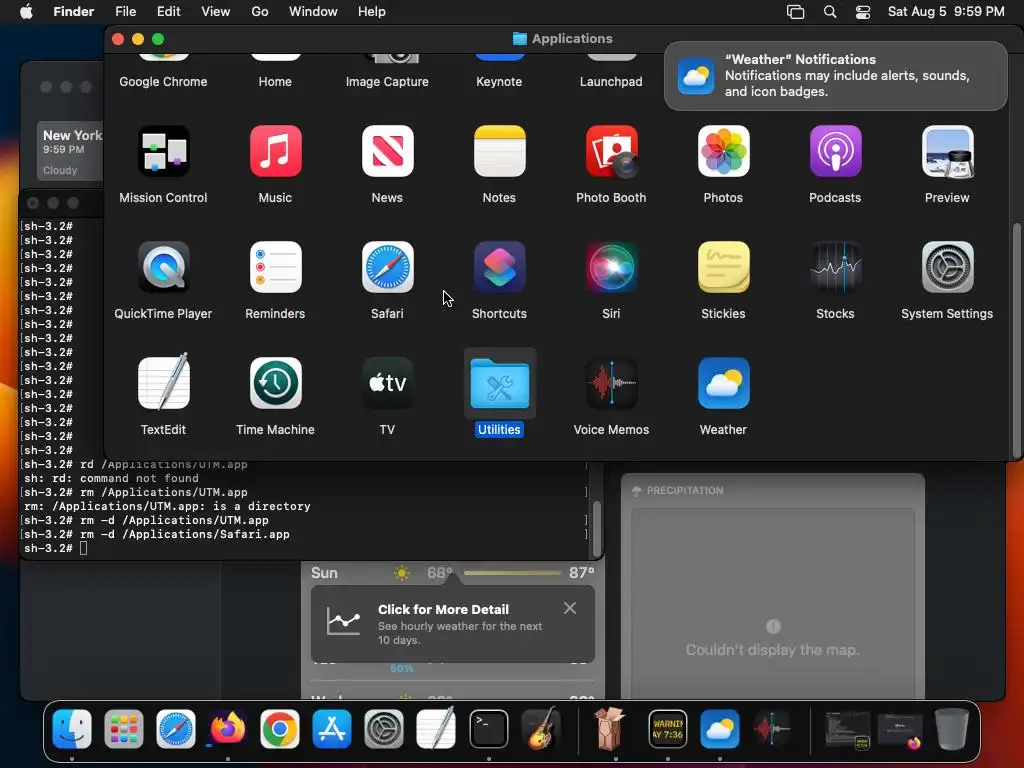This screenshot has width=1024, height=768.
Task: Select the Notes app icon
Action: coord(500,152)
